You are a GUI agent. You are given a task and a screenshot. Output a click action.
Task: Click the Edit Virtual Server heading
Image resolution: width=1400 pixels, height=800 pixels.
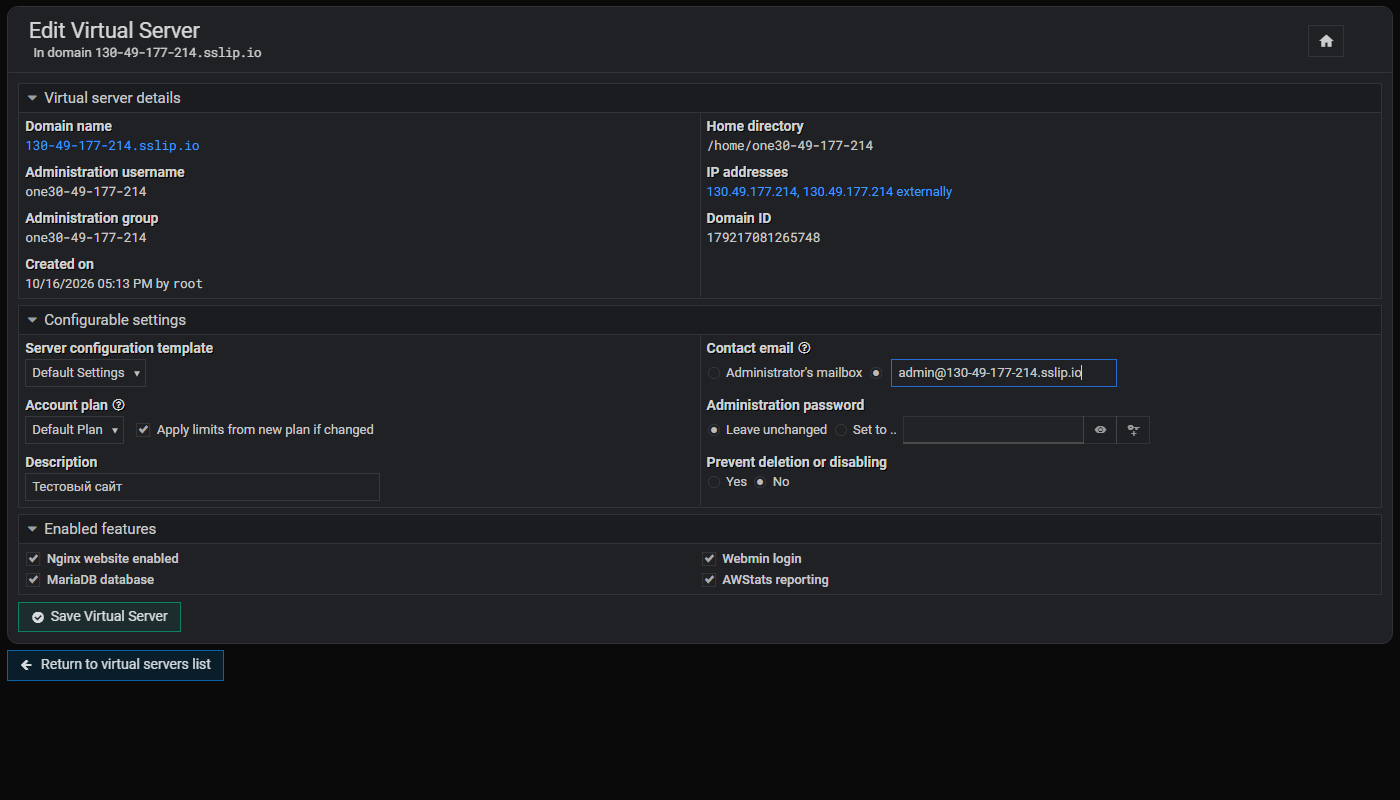click(114, 31)
